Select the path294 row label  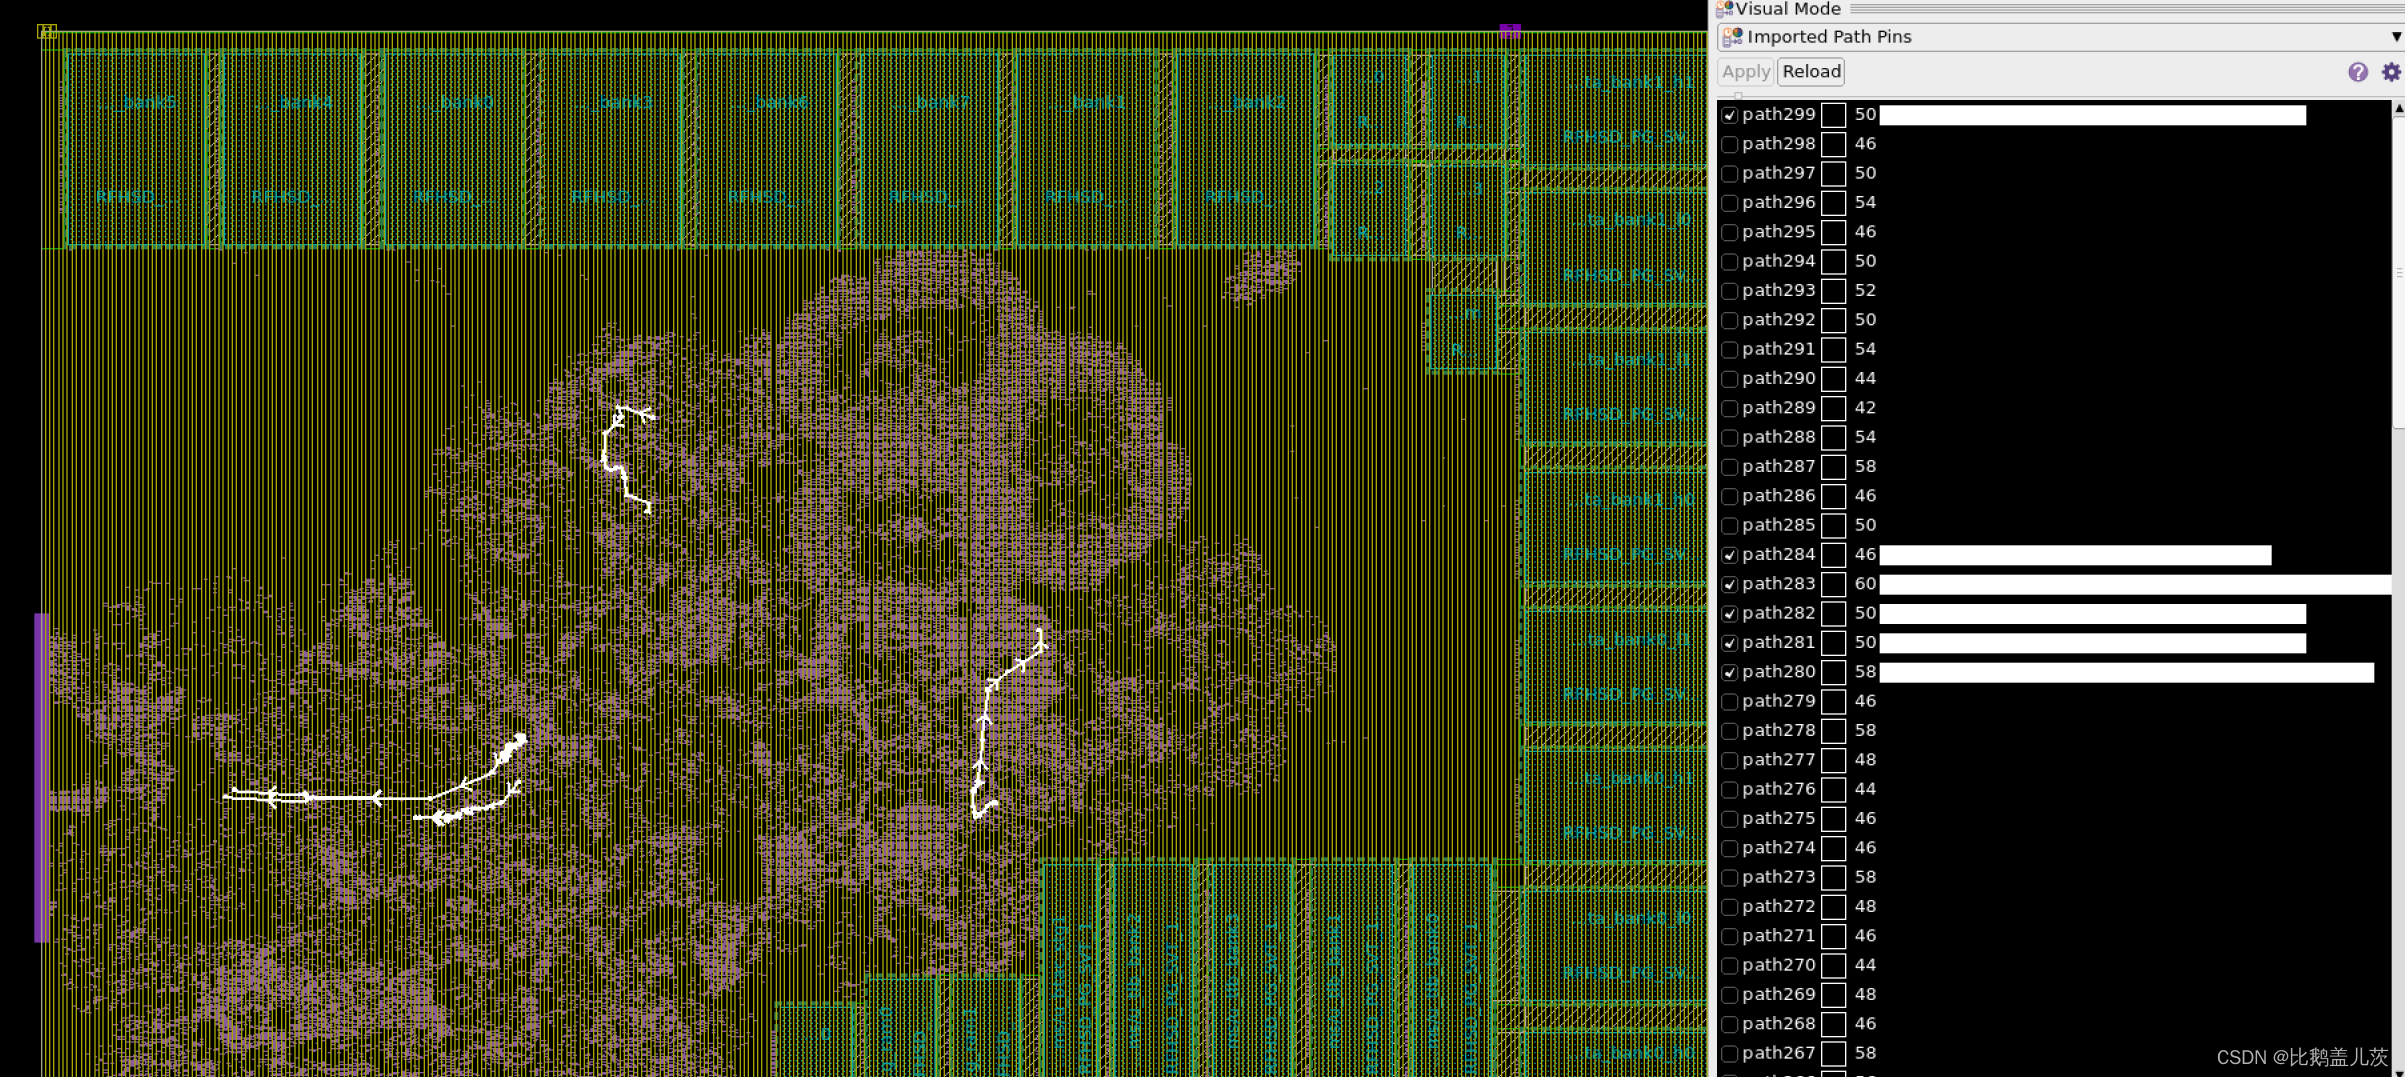point(1778,261)
